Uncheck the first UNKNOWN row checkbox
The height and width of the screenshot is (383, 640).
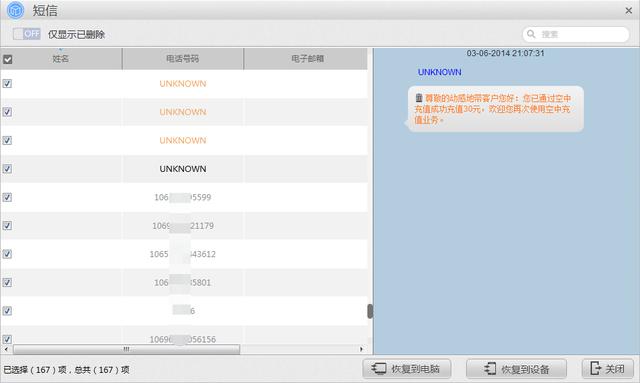point(7,84)
